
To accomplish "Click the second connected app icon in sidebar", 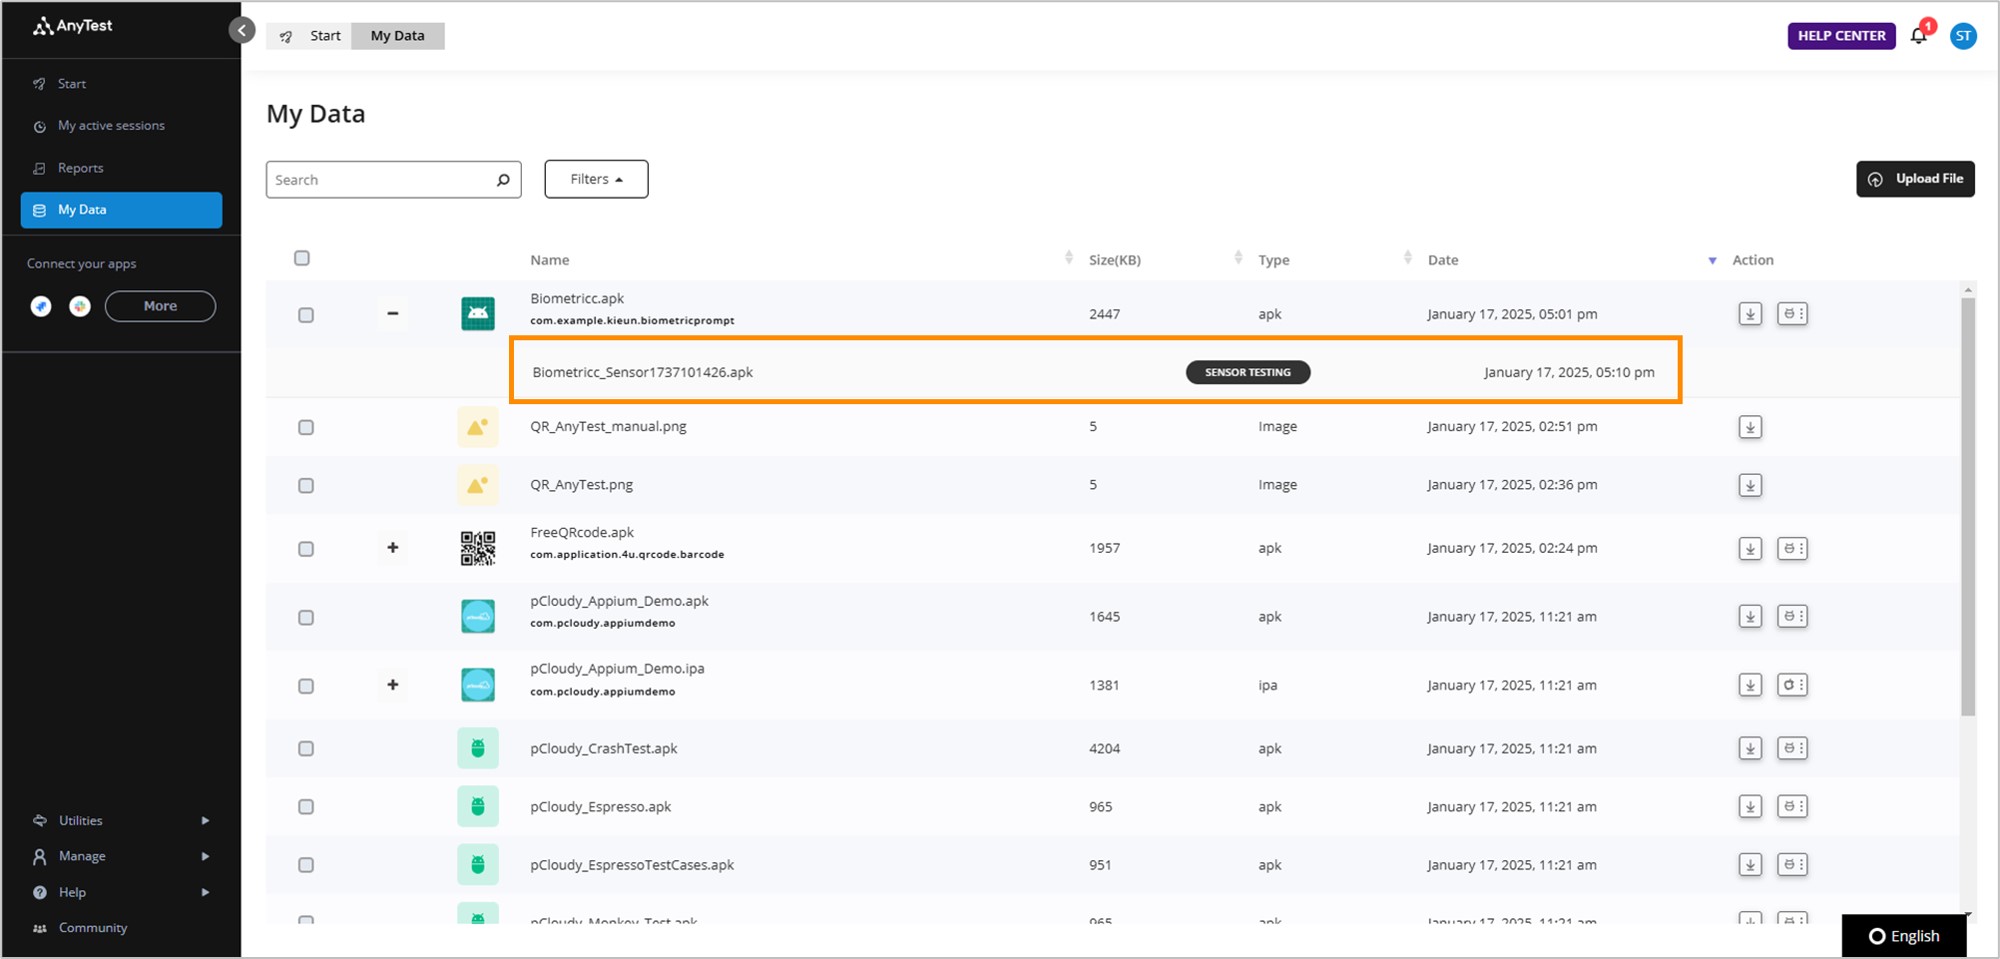I will click(80, 306).
